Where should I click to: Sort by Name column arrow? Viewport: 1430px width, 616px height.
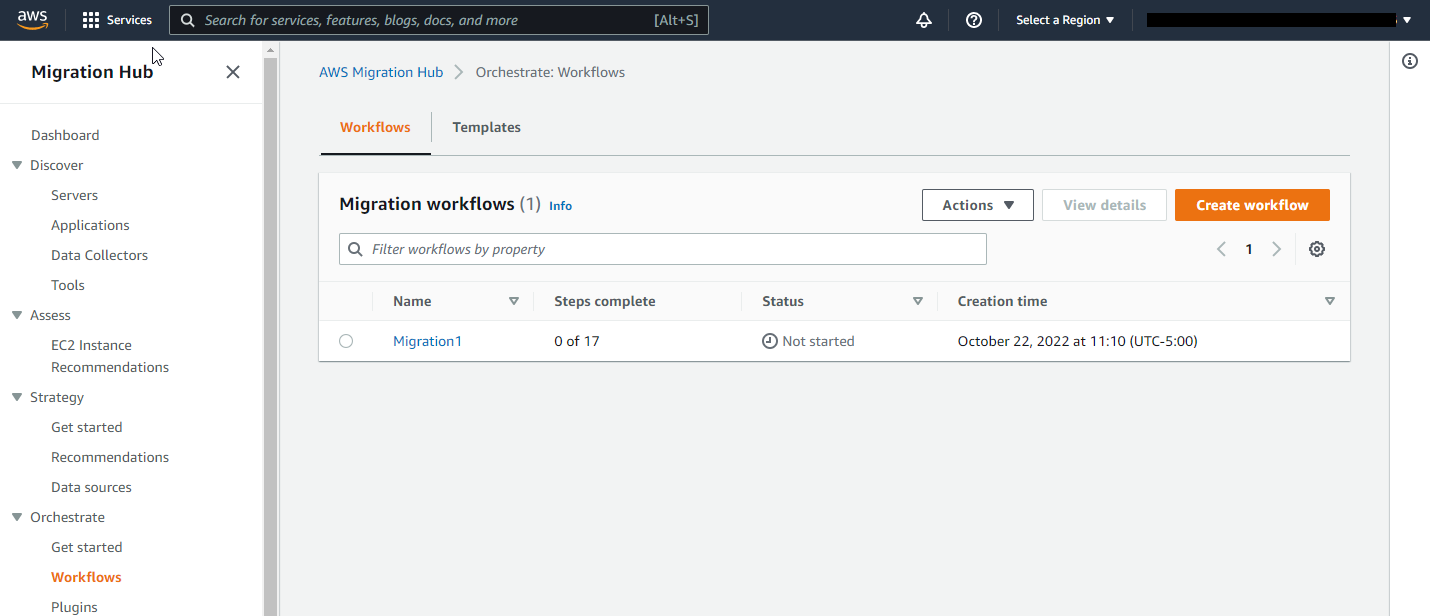[514, 301]
